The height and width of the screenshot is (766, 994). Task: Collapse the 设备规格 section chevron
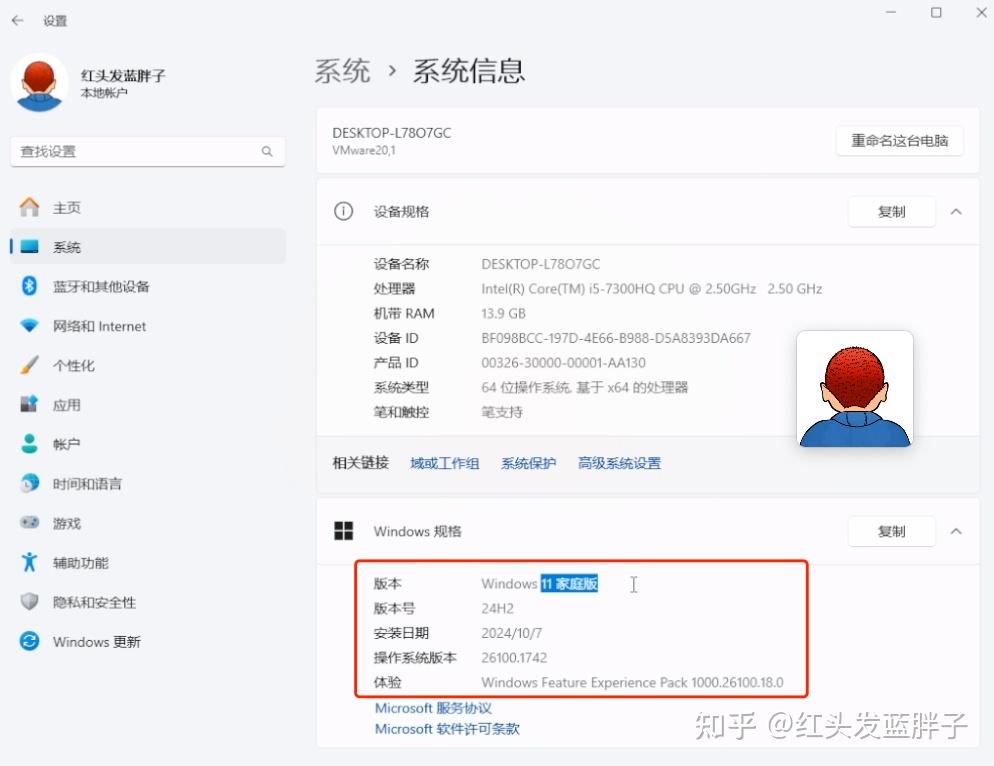pos(956,212)
